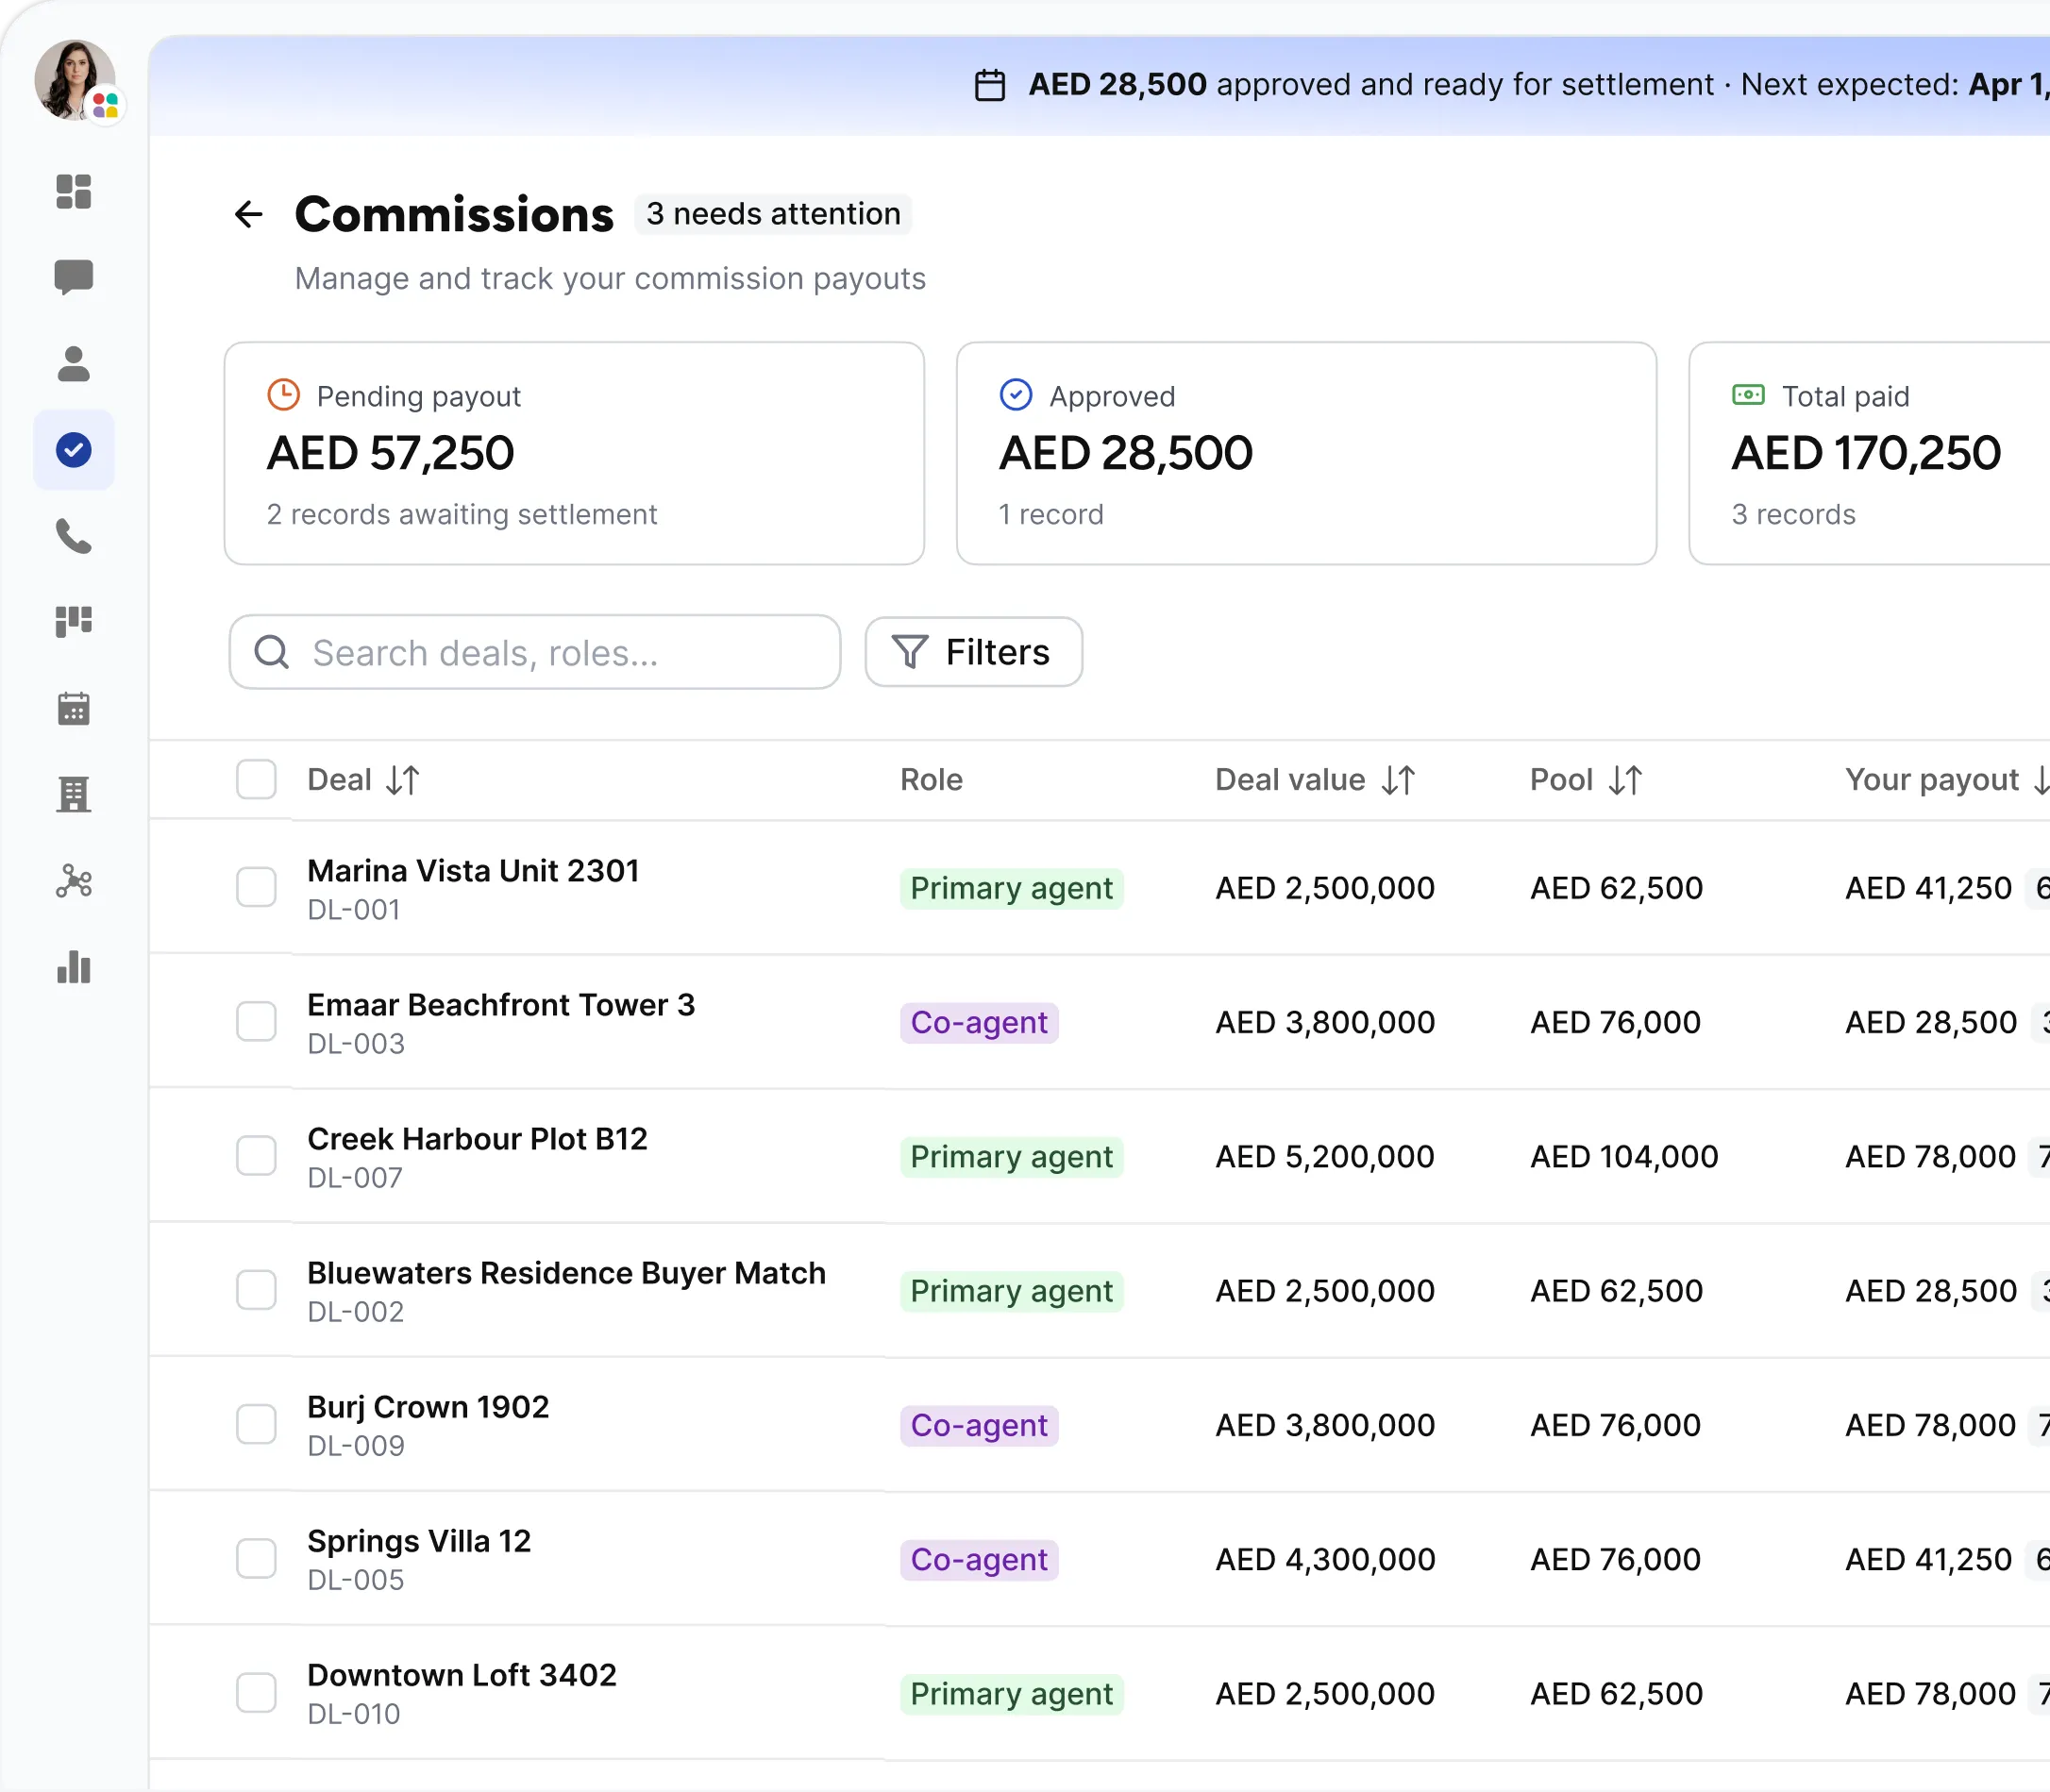The height and width of the screenshot is (1792, 2050).
Task: Click the clock icon on Pending payout card
Action: coord(284,395)
